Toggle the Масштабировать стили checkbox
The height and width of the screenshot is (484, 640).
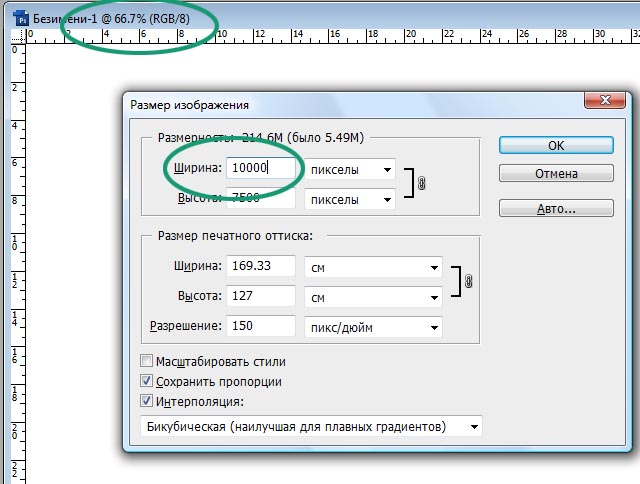147,361
